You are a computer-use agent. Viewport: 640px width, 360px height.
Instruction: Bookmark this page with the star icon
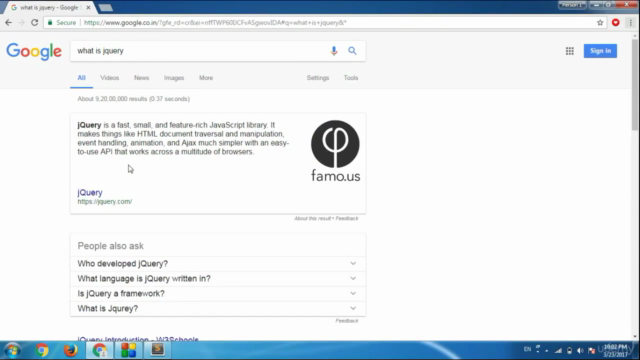point(600,22)
